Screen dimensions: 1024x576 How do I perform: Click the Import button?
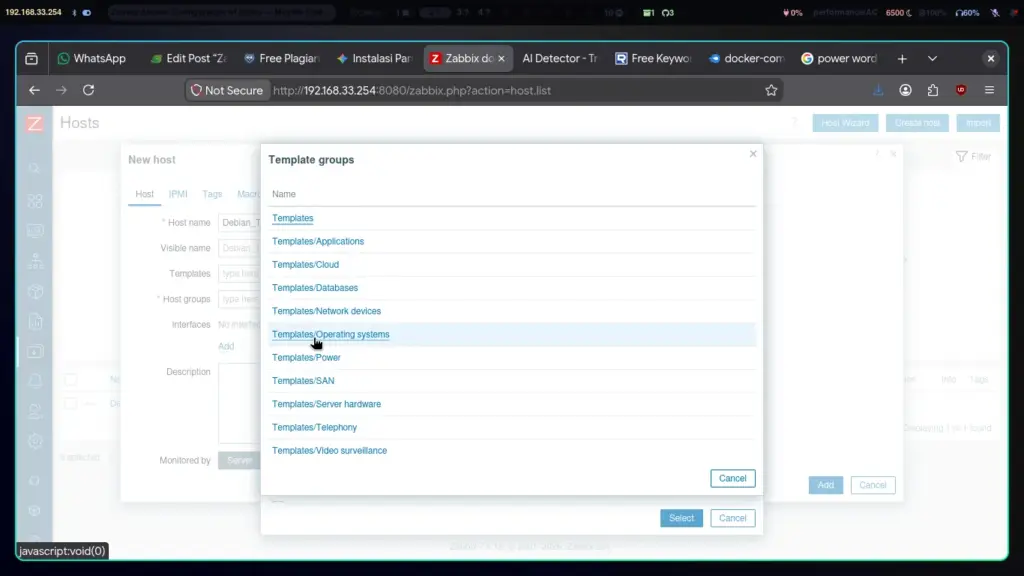(978, 123)
